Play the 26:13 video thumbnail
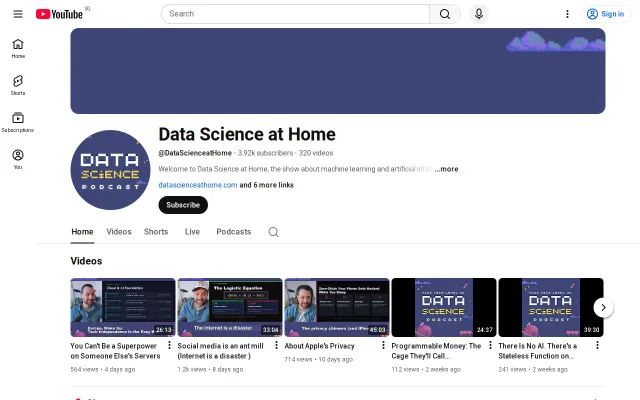Screen dimensions: 640x400 pyautogui.click(x=123, y=307)
